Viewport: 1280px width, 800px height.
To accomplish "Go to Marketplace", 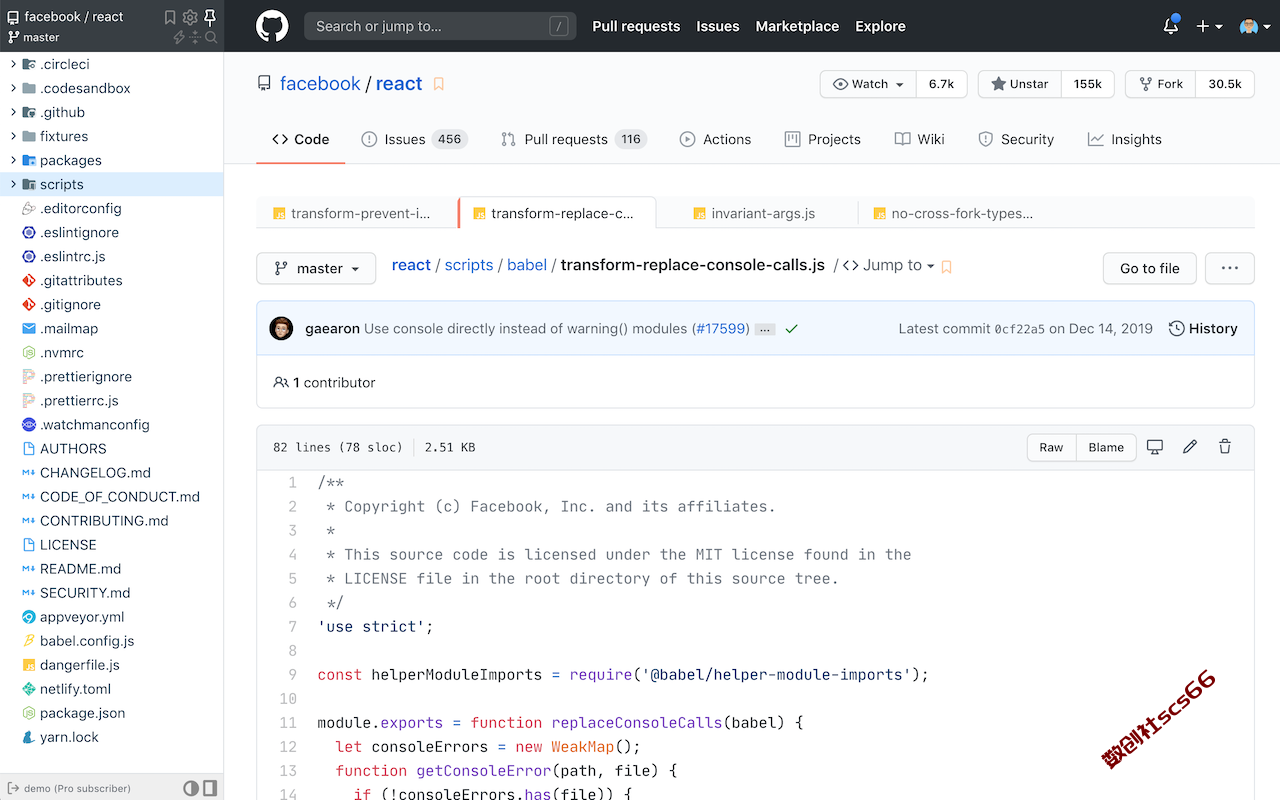I will pos(797,26).
